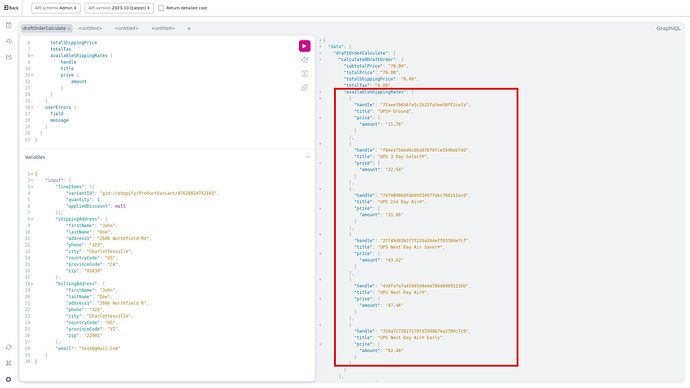
Task: Show query history in the left sidebar
Action: [9, 41]
